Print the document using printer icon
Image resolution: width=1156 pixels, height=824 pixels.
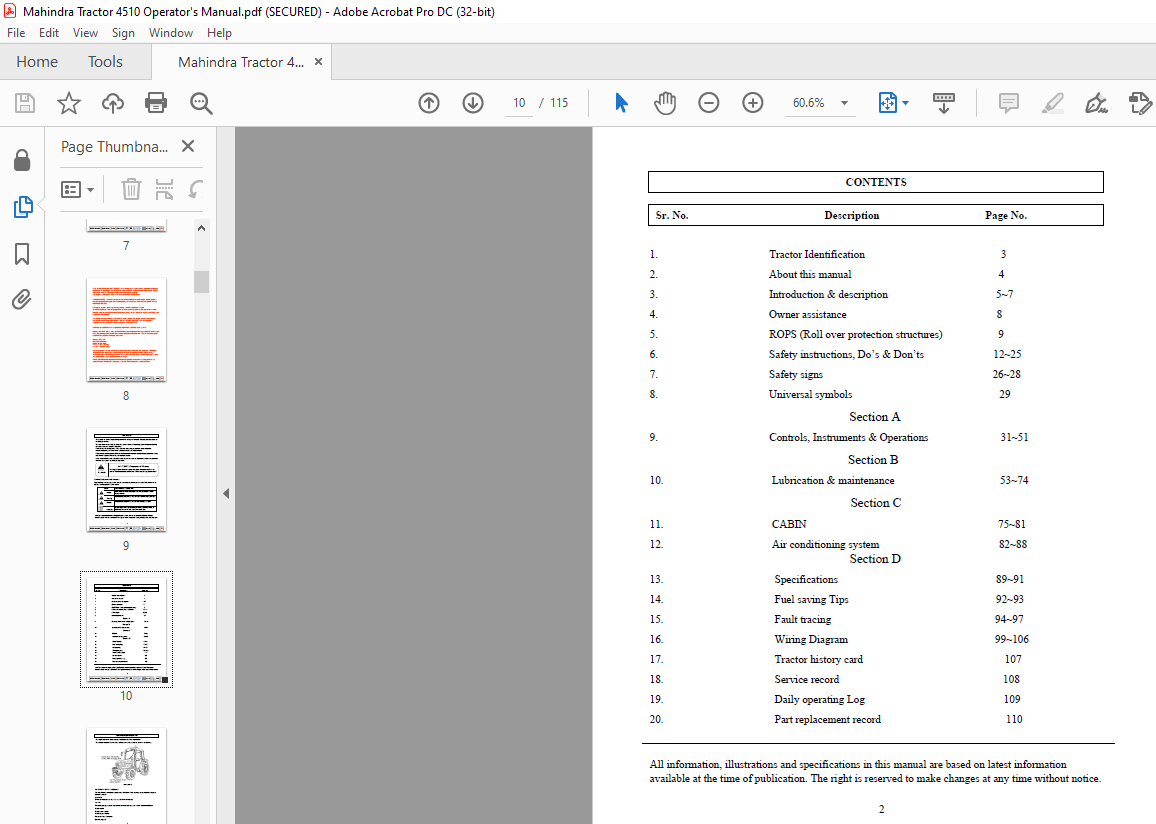(x=156, y=103)
